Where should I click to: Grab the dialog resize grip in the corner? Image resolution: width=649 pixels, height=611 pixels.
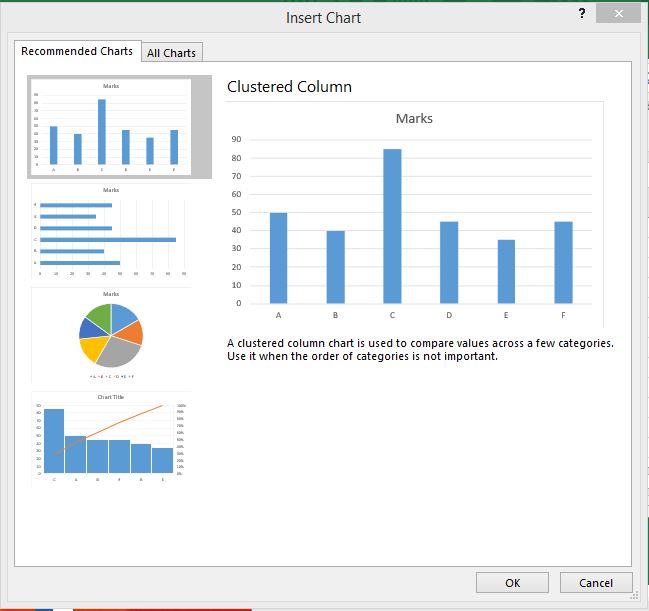[635, 596]
